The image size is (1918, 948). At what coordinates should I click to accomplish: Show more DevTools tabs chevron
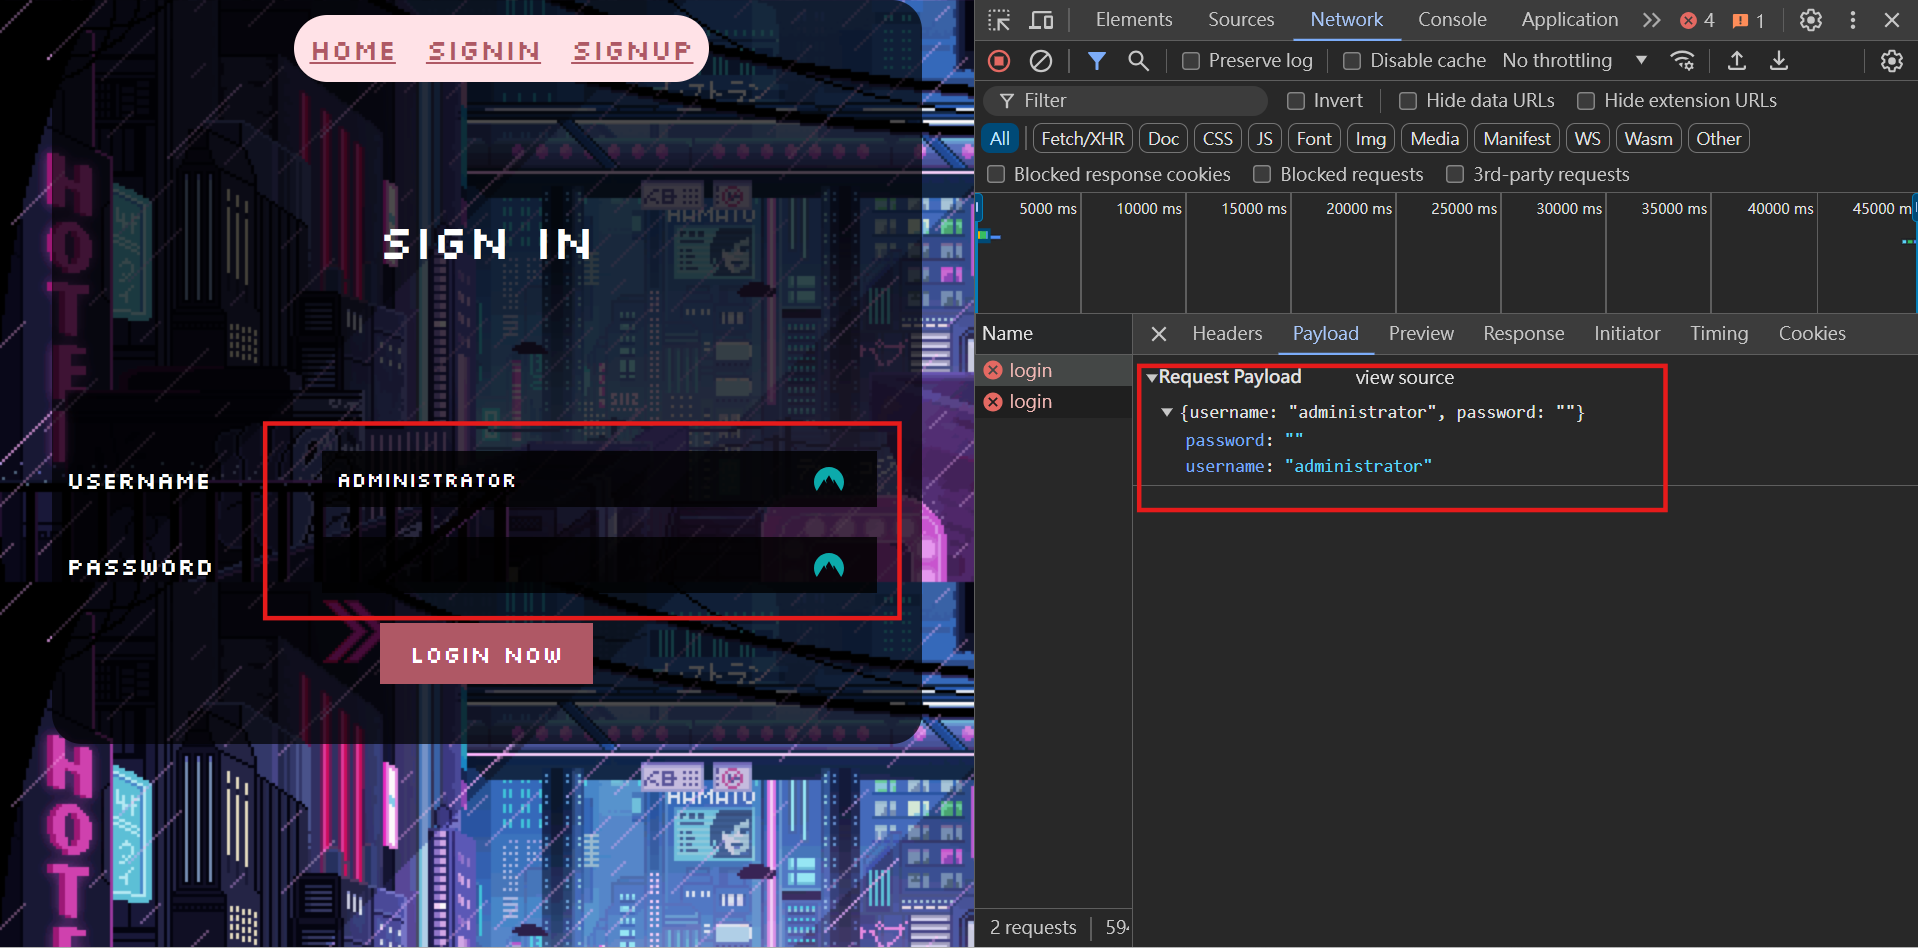pos(1651,20)
